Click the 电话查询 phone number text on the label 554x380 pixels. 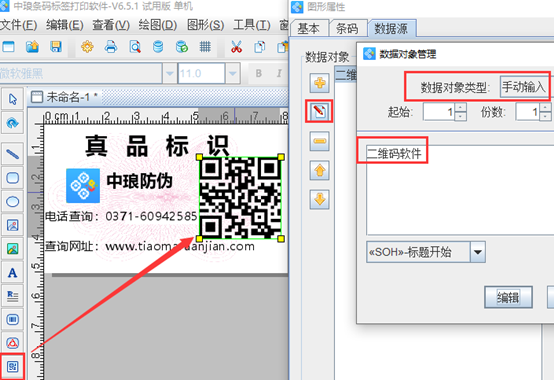pos(121,216)
